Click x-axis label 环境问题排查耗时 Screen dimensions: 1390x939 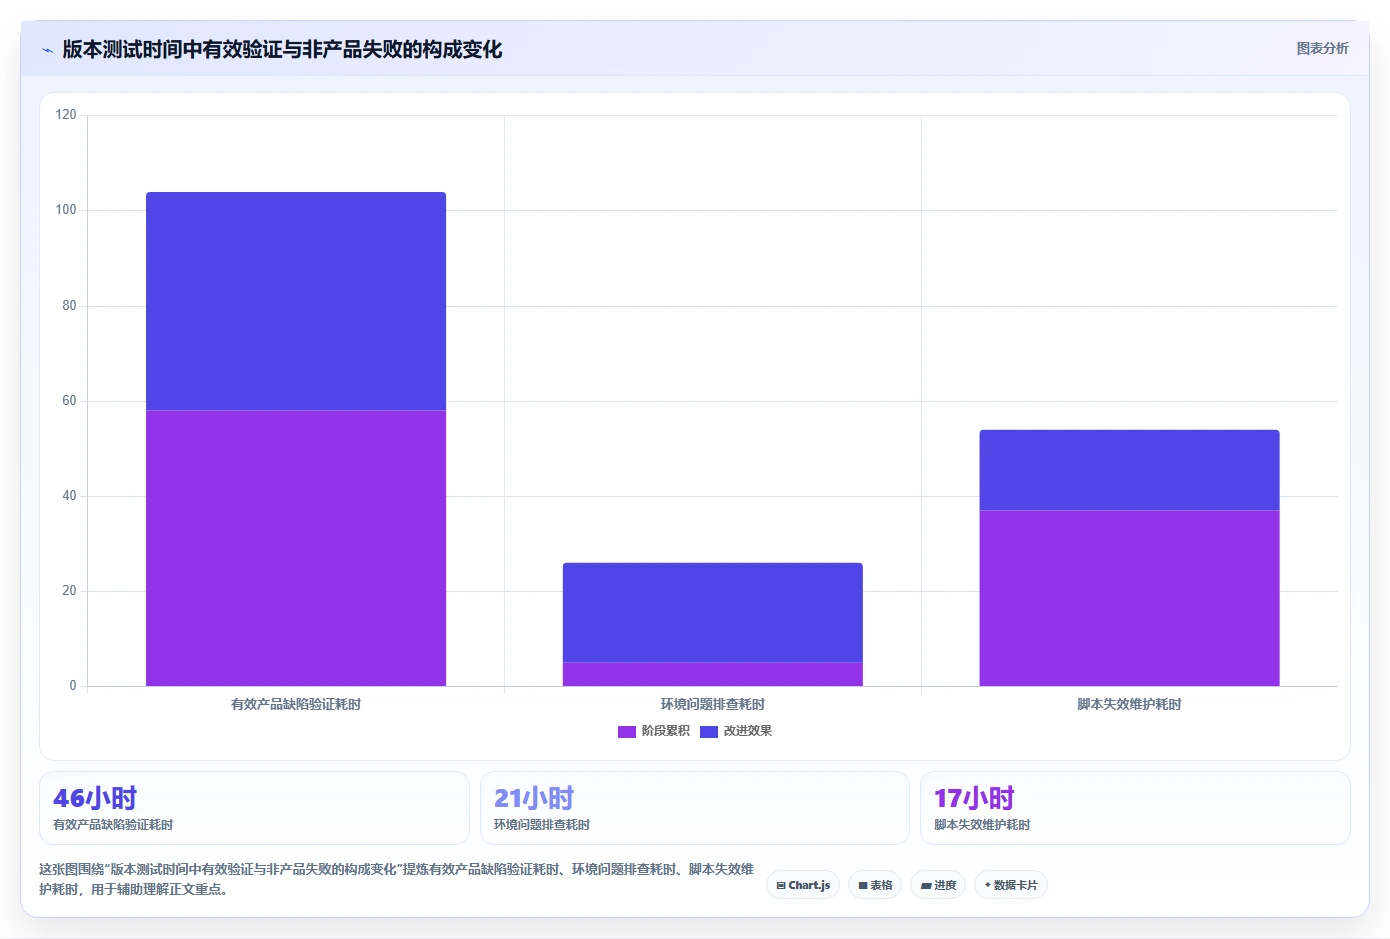(x=713, y=704)
